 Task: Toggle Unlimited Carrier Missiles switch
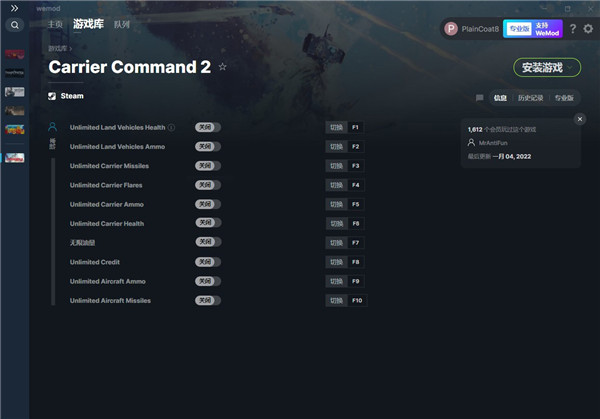point(208,166)
